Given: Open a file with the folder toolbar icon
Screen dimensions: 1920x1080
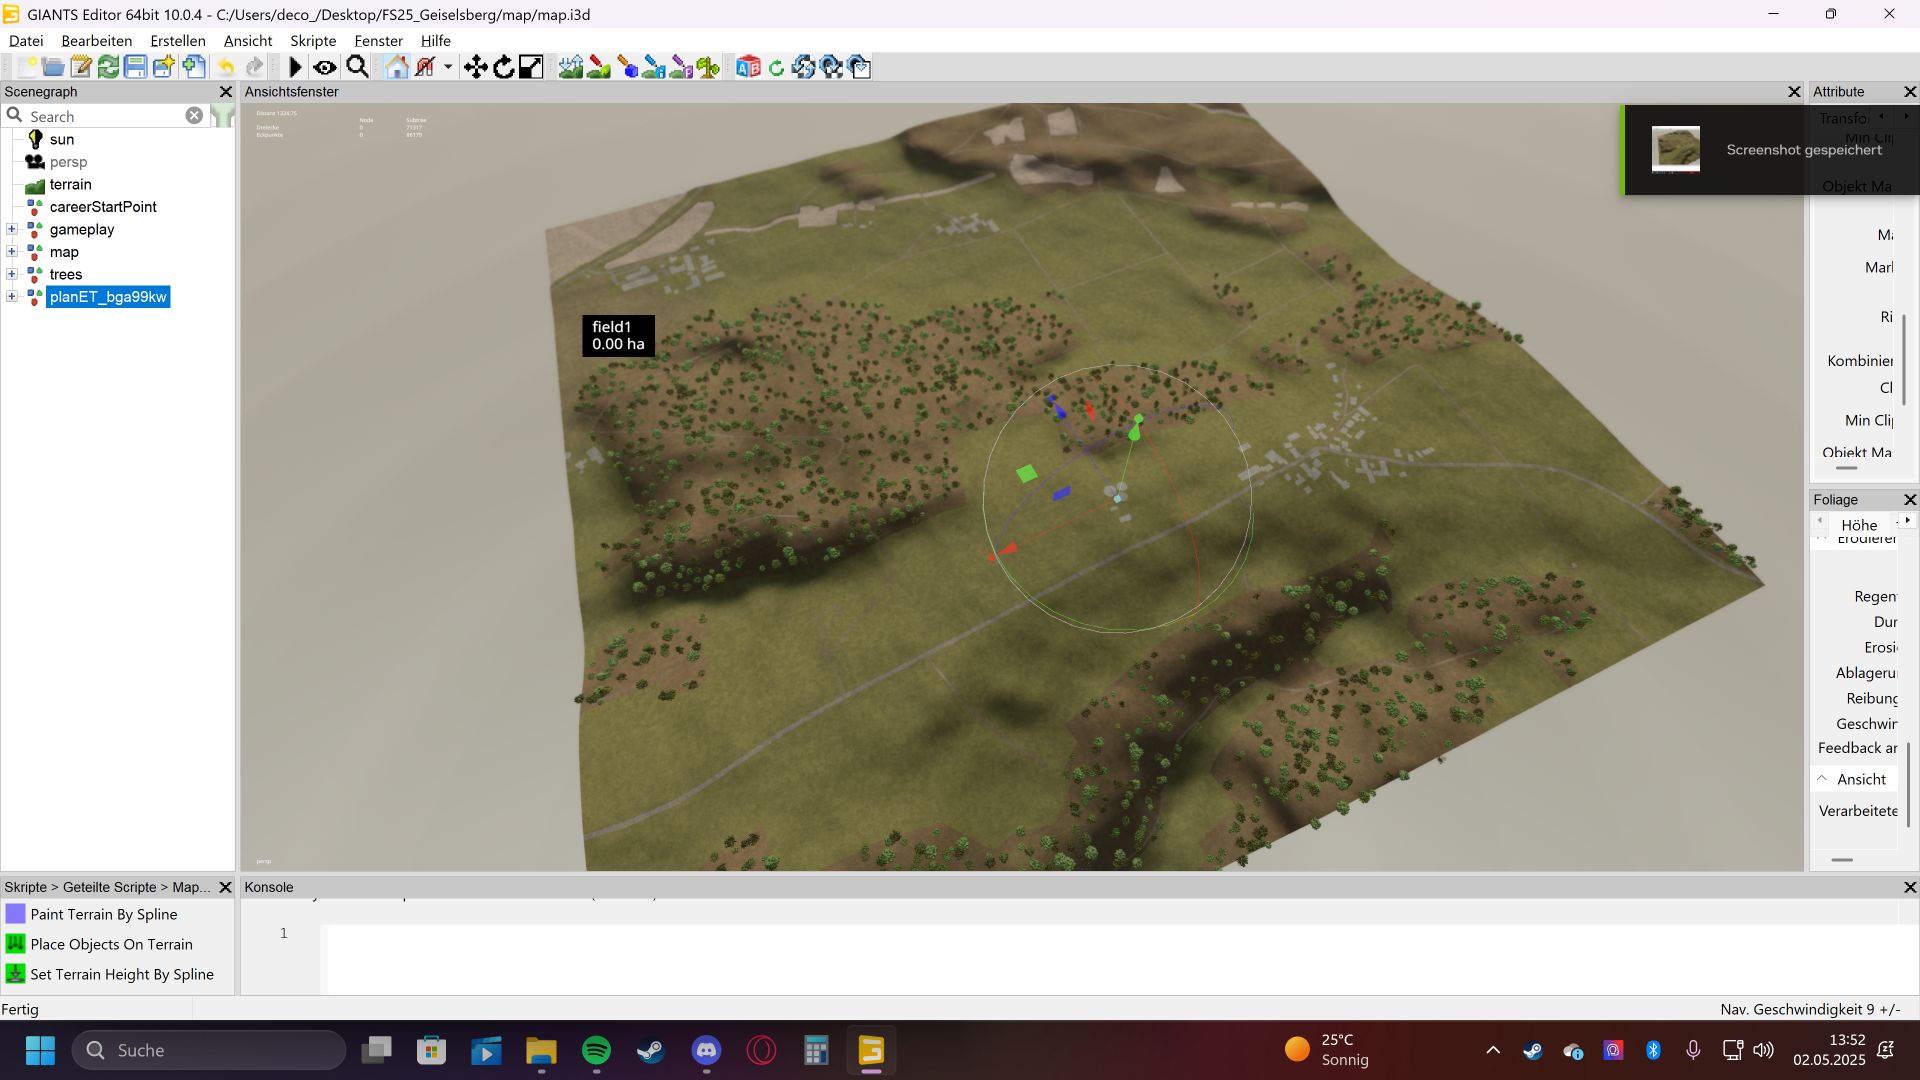Looking at the screenshot, I should pyautogui.click(x=53, y=67).
